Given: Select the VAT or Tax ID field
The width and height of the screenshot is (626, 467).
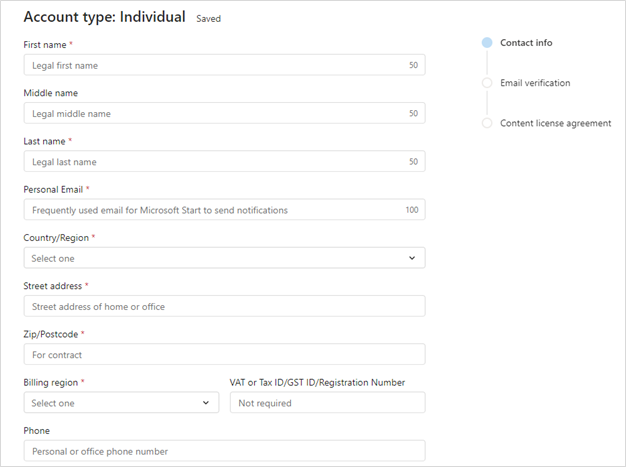Looking at the screenshot, I should click(327, 403).
